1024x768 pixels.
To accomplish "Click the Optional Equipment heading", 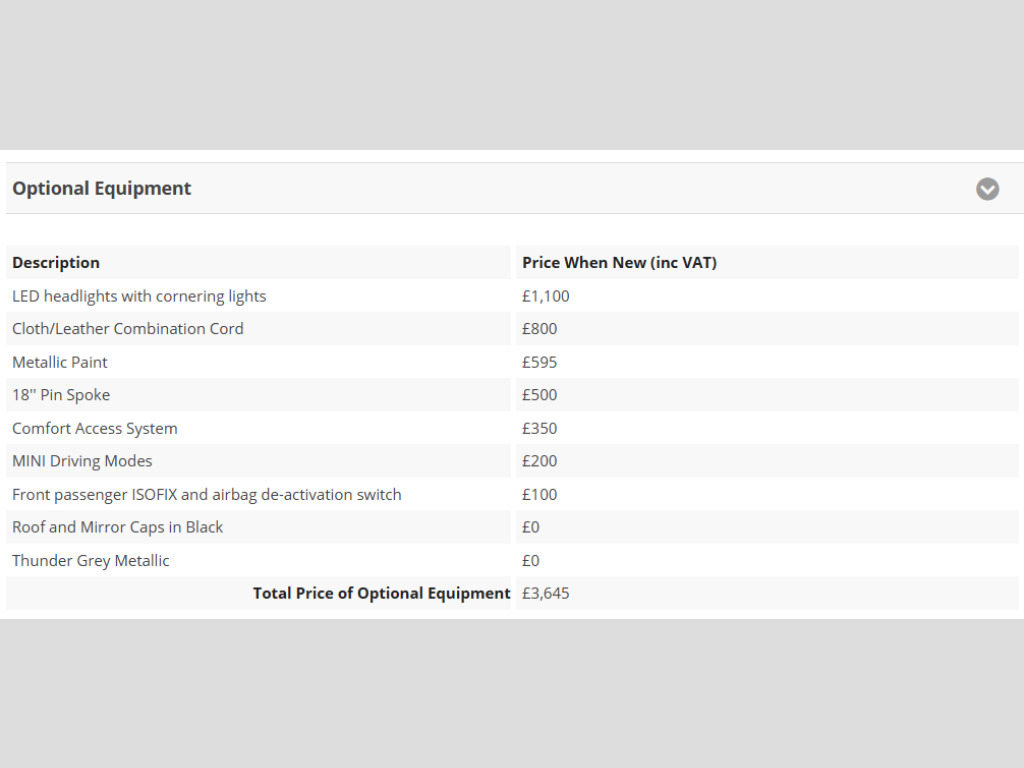I will (102, 188).
